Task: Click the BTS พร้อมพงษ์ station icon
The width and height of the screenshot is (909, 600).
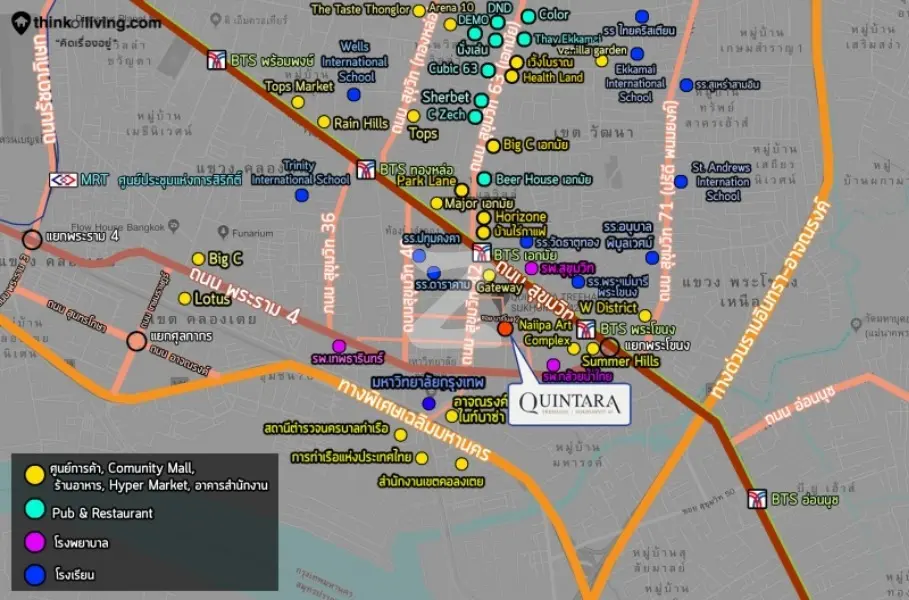Action: pos(217,60)
